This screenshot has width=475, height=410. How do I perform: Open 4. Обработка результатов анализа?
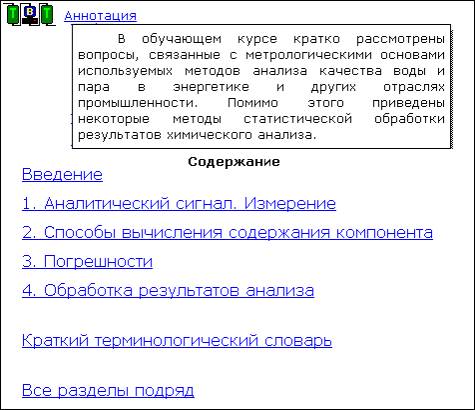168,290
